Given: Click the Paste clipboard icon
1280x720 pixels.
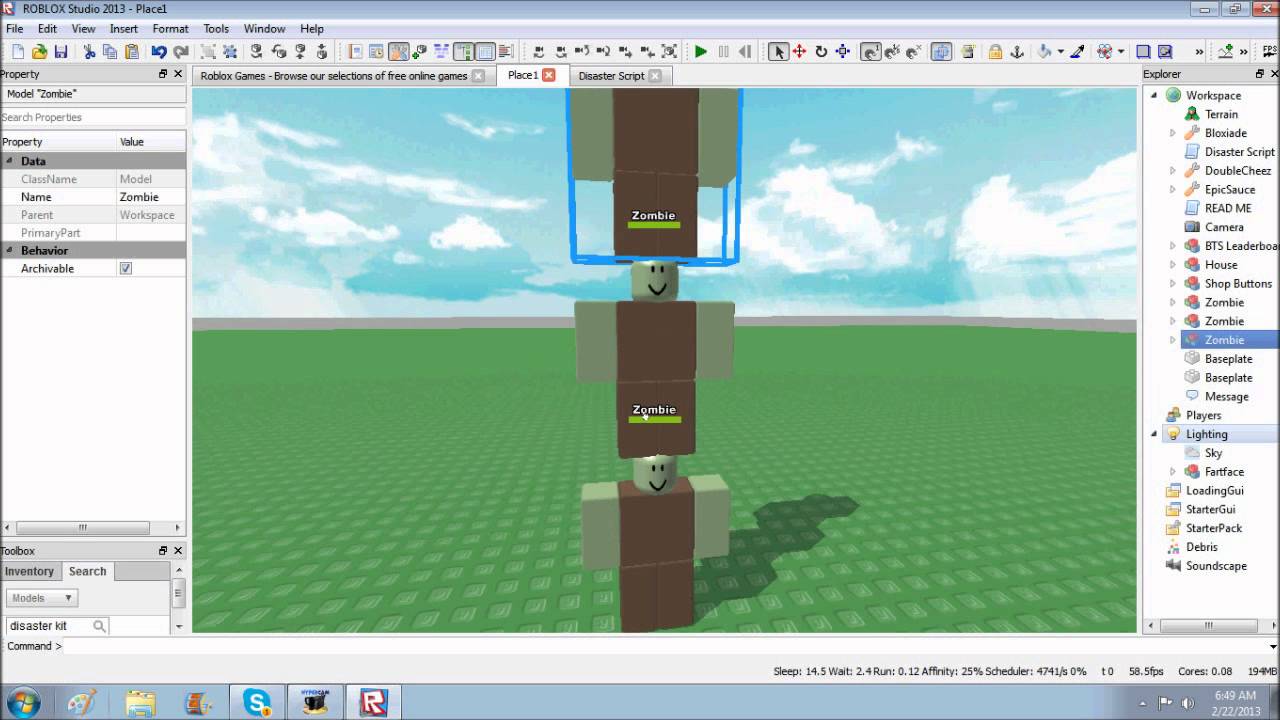Looking at the screenshot, I should (132, 52).
